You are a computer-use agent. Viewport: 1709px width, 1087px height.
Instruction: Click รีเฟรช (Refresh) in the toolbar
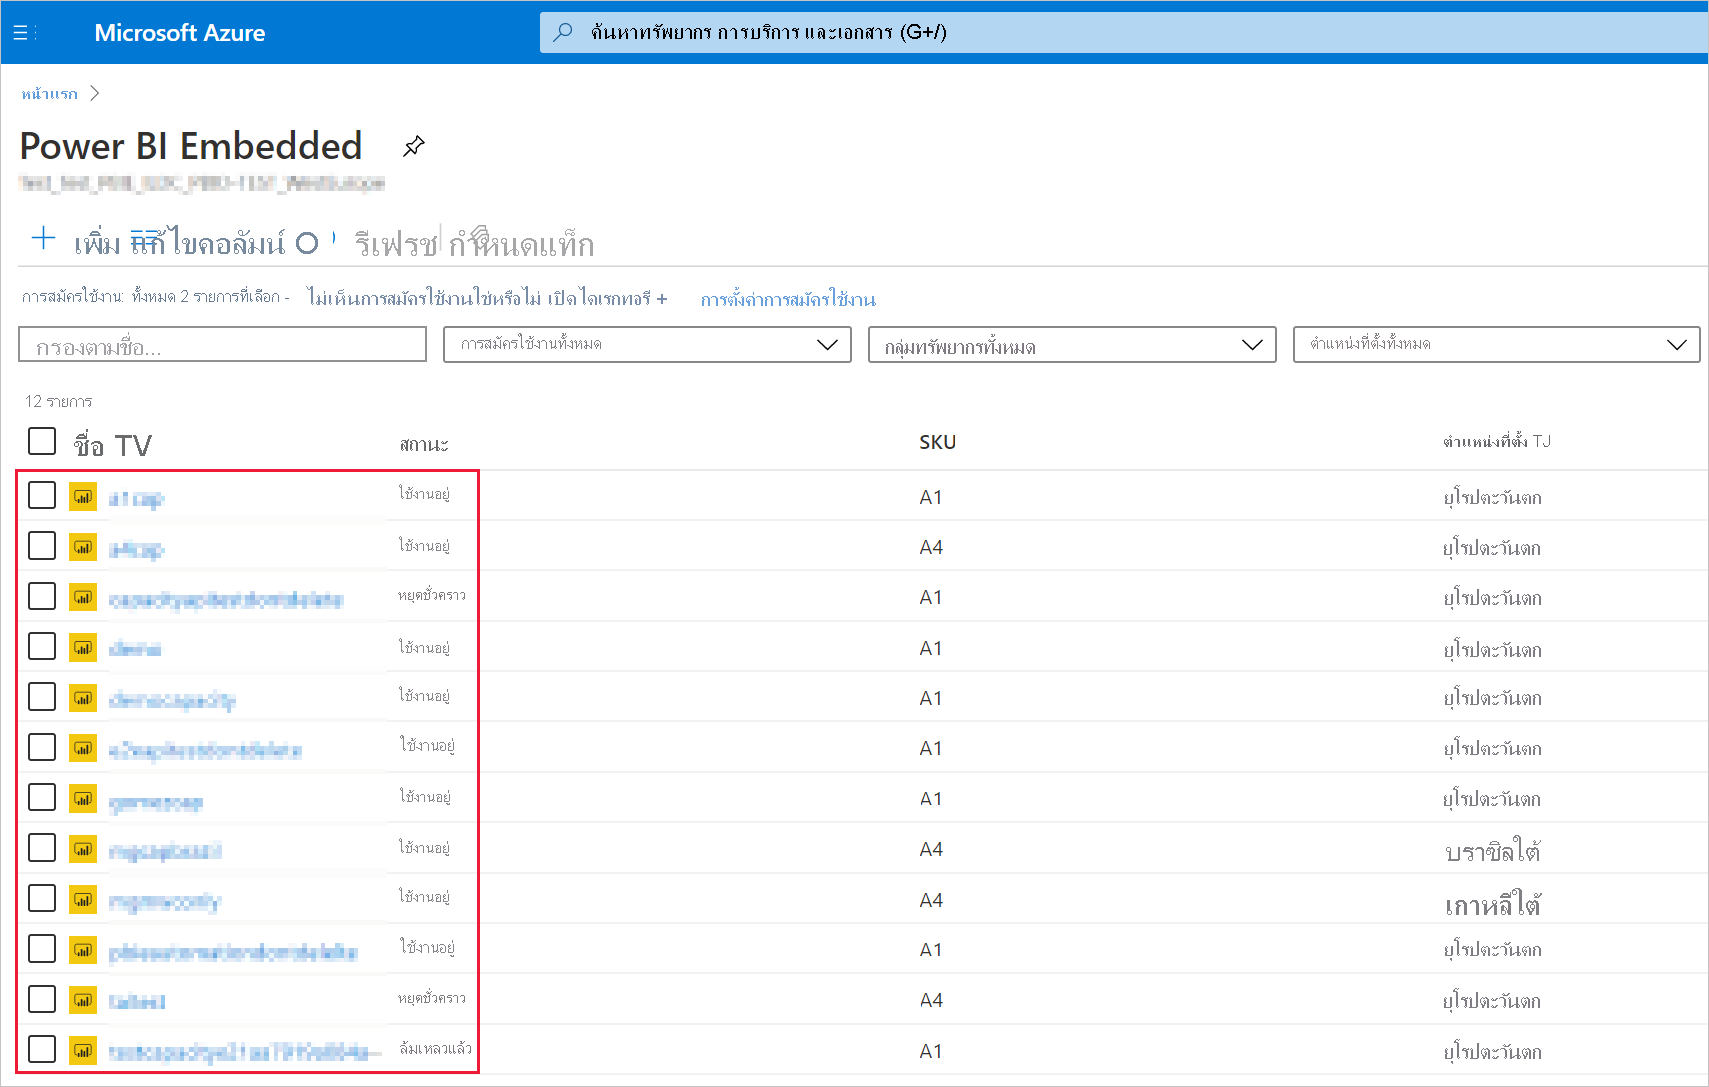[x=395, y=244]
